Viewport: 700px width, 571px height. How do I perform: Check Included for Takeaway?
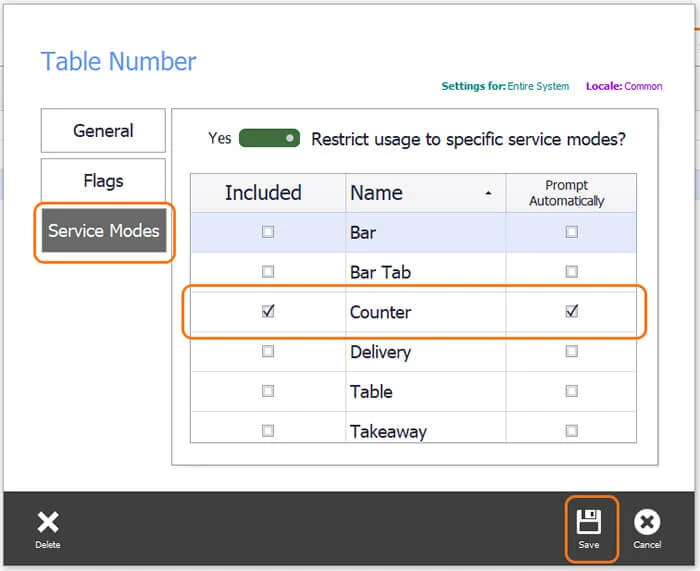268,431
